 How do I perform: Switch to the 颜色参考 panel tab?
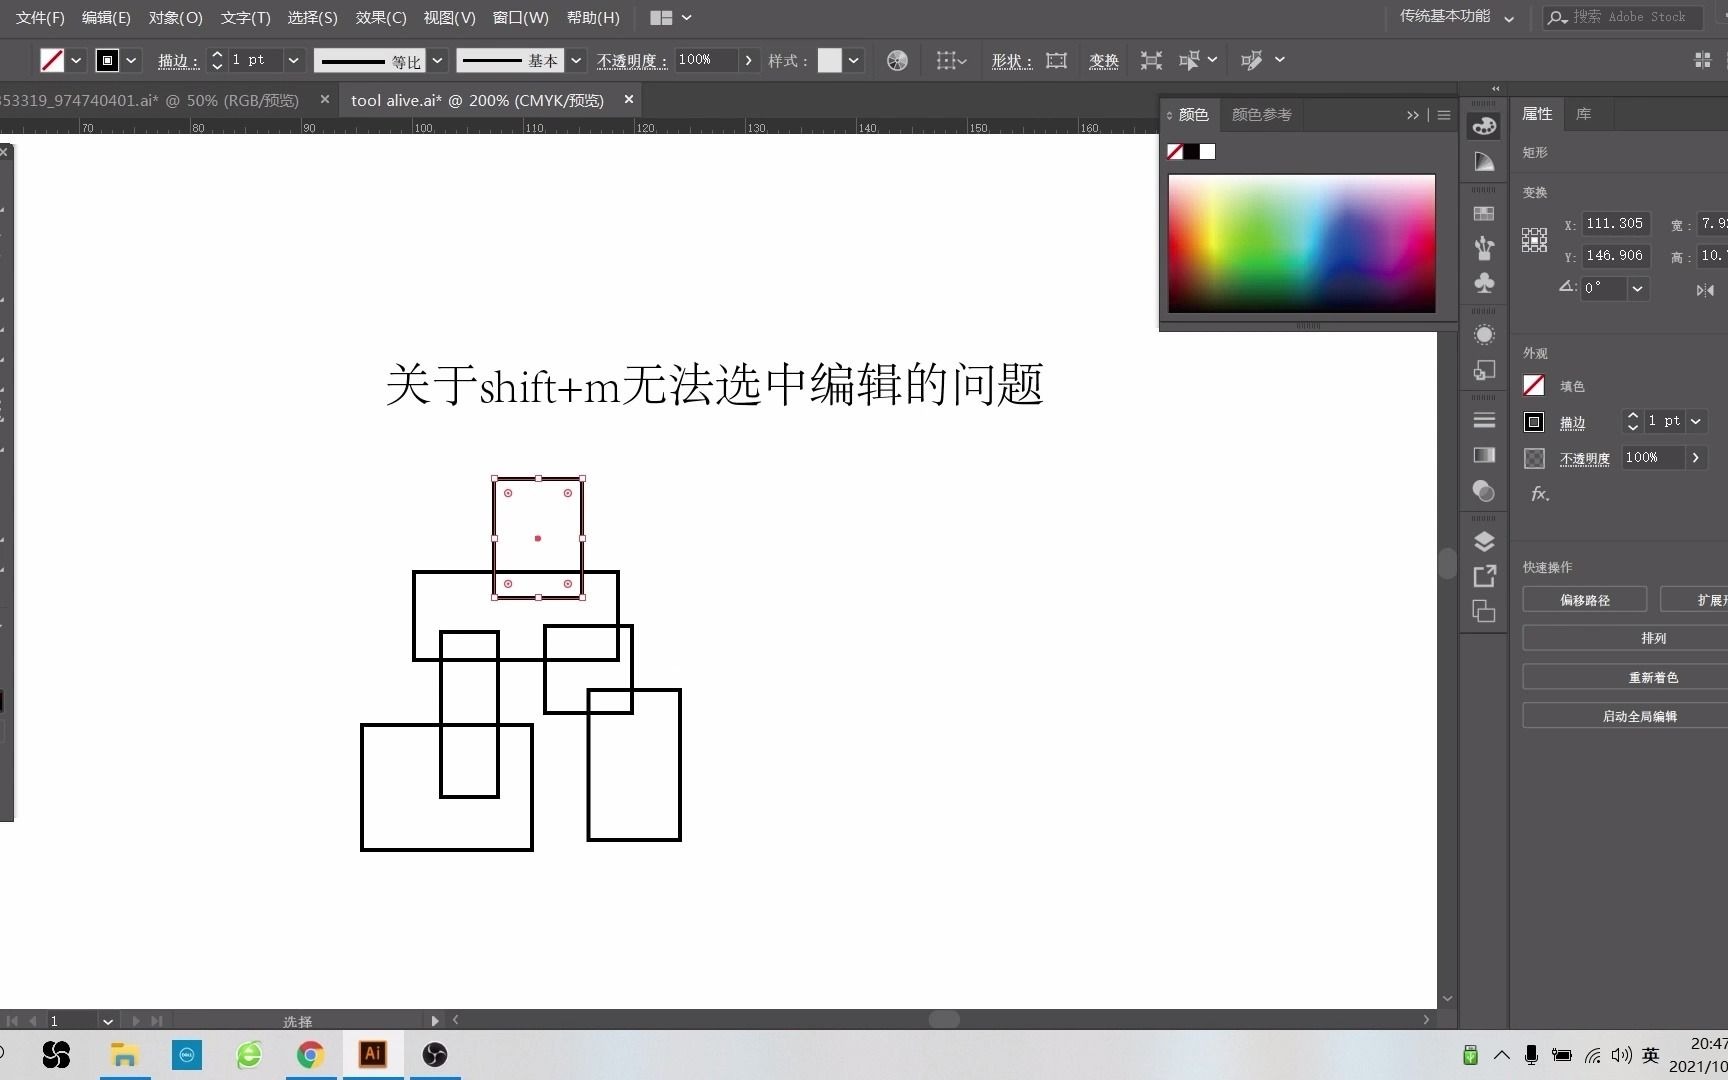coord(1262,115)
